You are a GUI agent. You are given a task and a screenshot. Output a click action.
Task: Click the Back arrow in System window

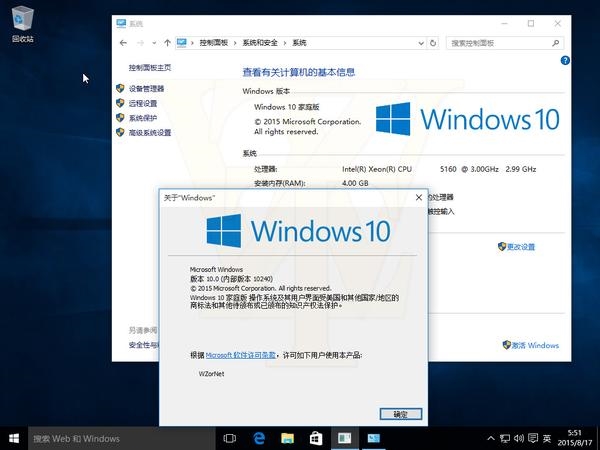pos(123,43)
